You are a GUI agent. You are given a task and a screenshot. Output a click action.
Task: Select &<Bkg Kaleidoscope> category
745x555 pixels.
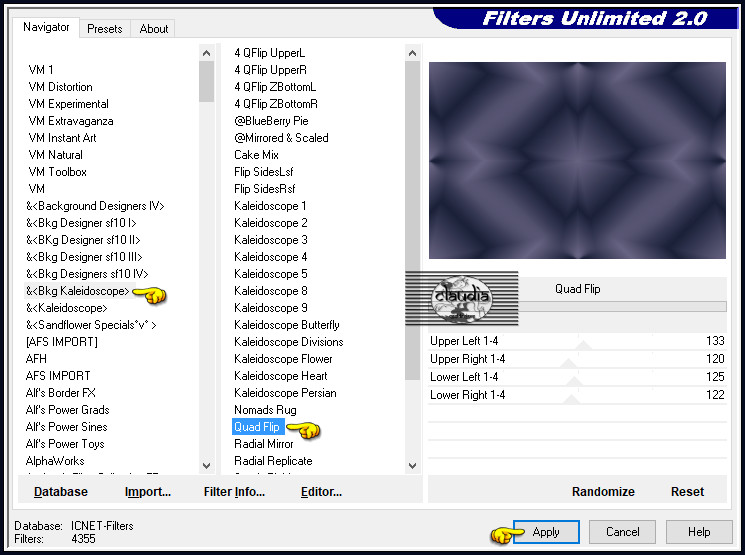coord(78,291)
